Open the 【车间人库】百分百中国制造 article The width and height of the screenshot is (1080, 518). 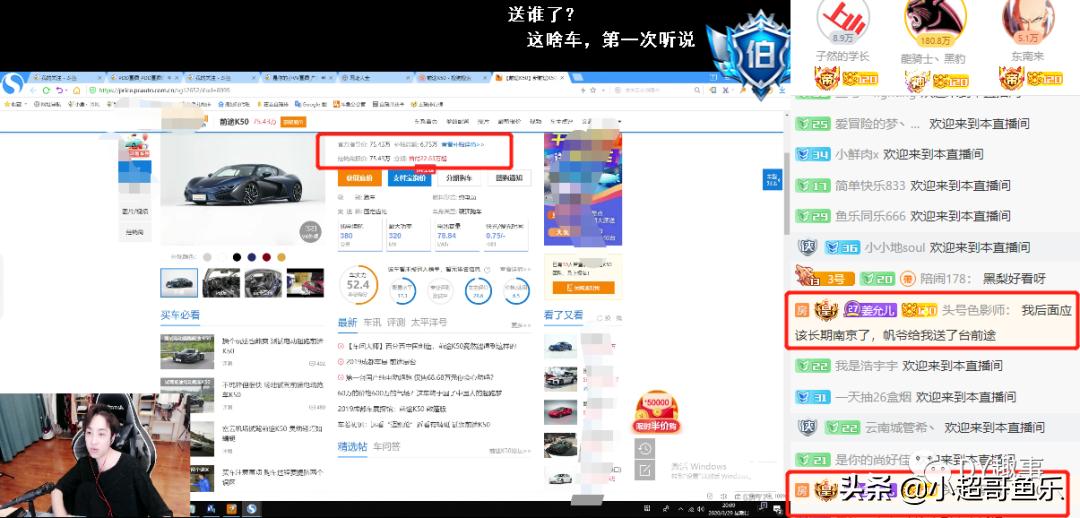[433, 346]
